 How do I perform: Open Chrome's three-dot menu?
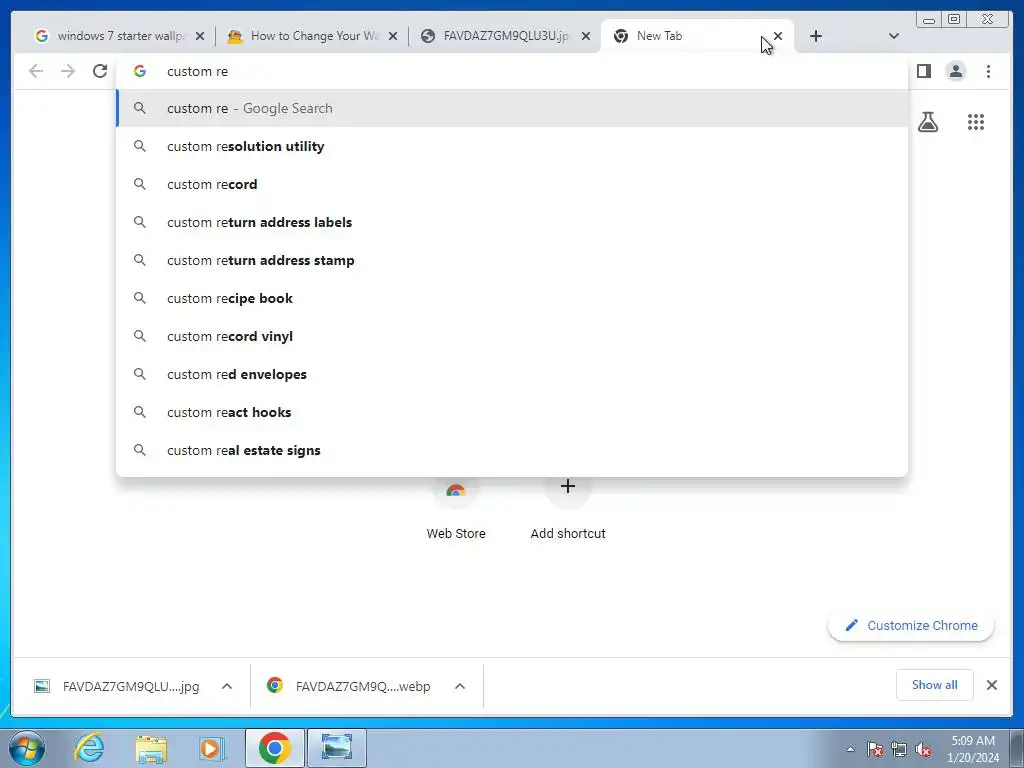pyautogui.click(x=988, y=71)
